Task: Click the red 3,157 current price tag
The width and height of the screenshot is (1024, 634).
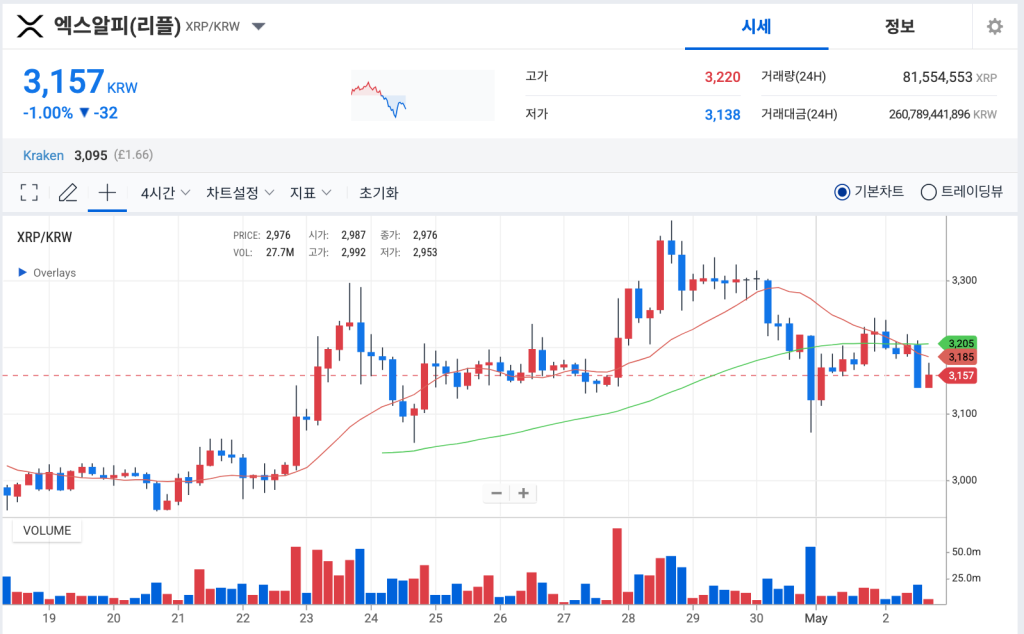Action: point(958,375)
